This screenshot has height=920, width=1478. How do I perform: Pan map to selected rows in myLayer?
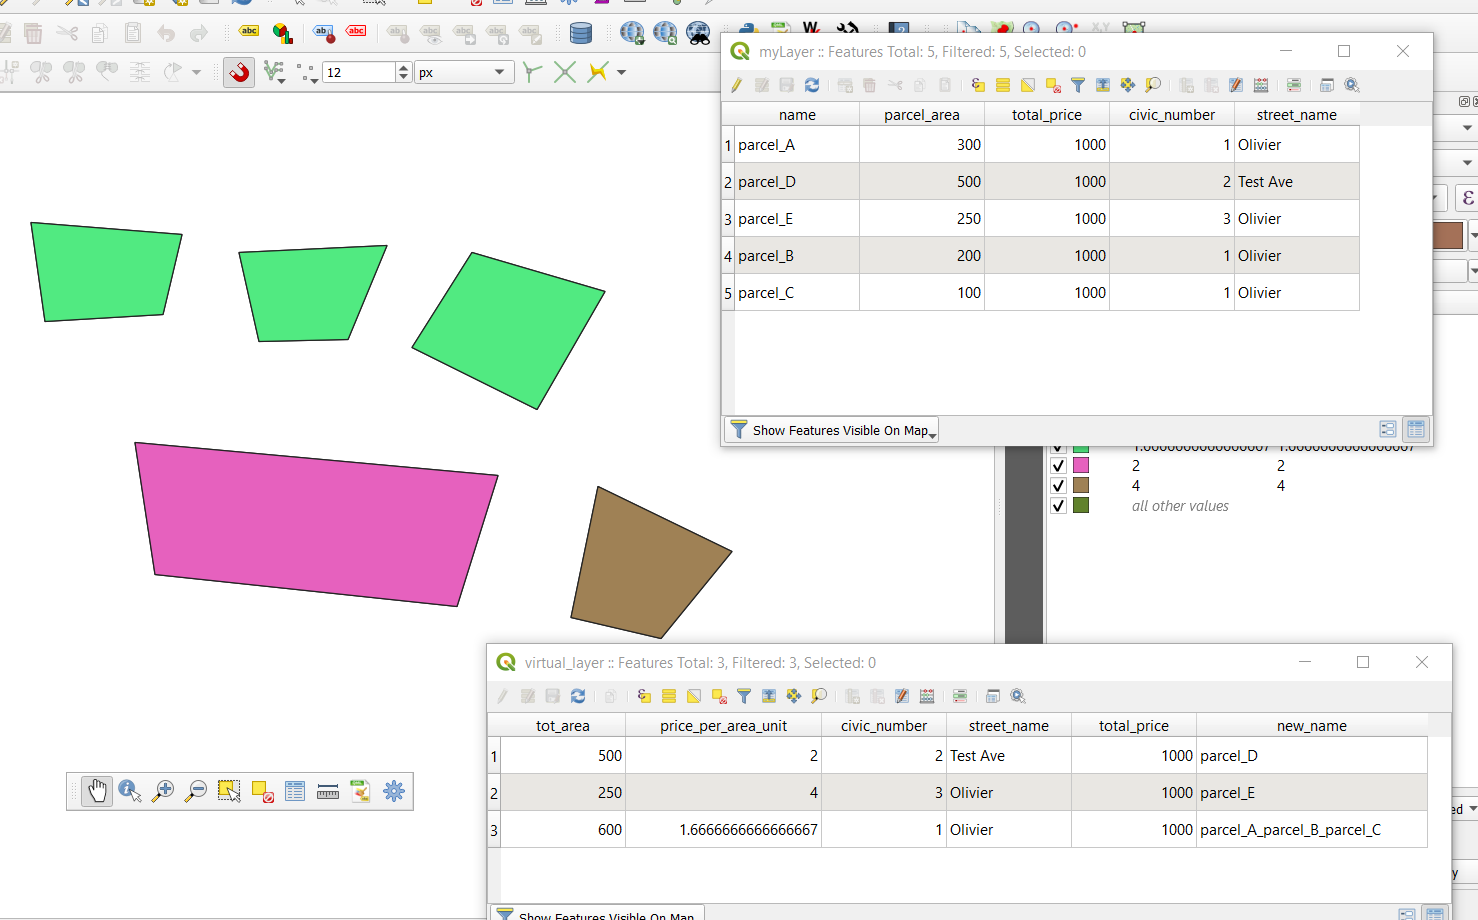tap(1128, 85)
